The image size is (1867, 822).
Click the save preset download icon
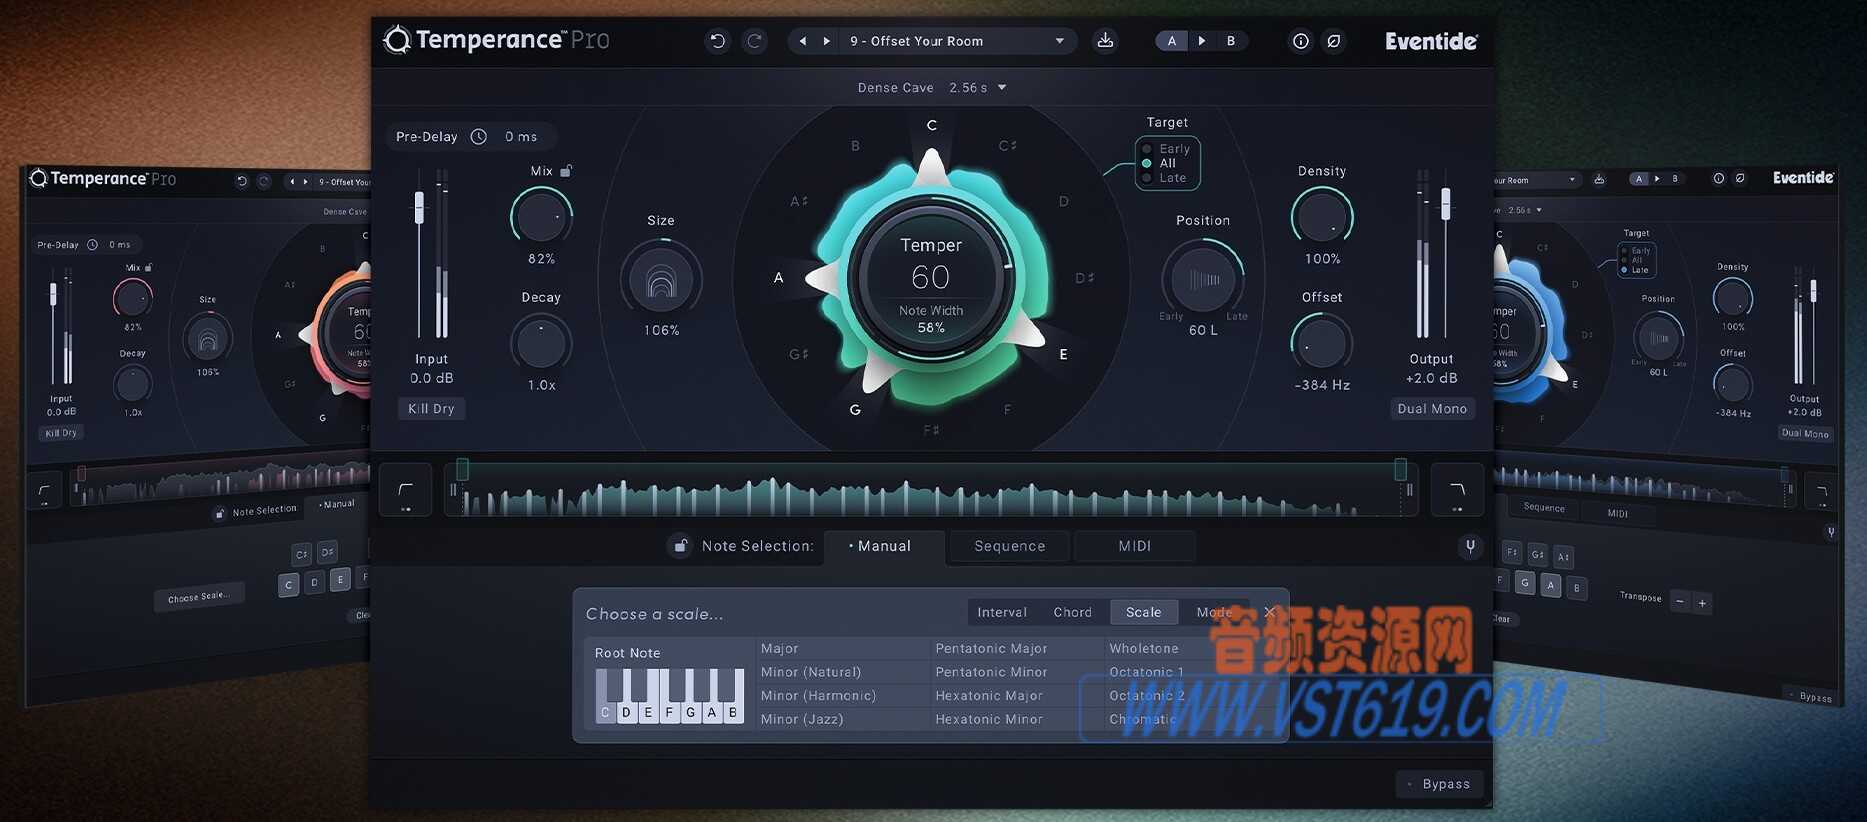pyautogui.click(x=1105, y=40)
